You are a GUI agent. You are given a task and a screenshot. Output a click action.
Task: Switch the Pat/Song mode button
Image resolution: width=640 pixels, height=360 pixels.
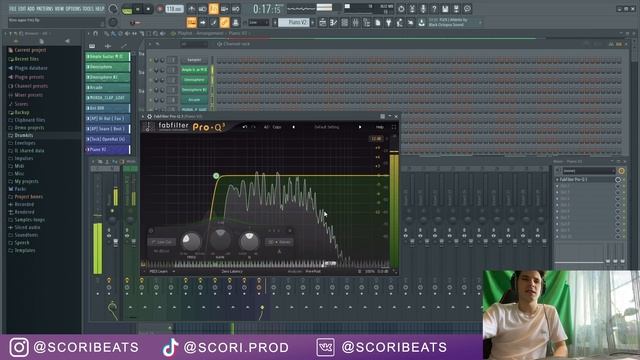point(127,9)
